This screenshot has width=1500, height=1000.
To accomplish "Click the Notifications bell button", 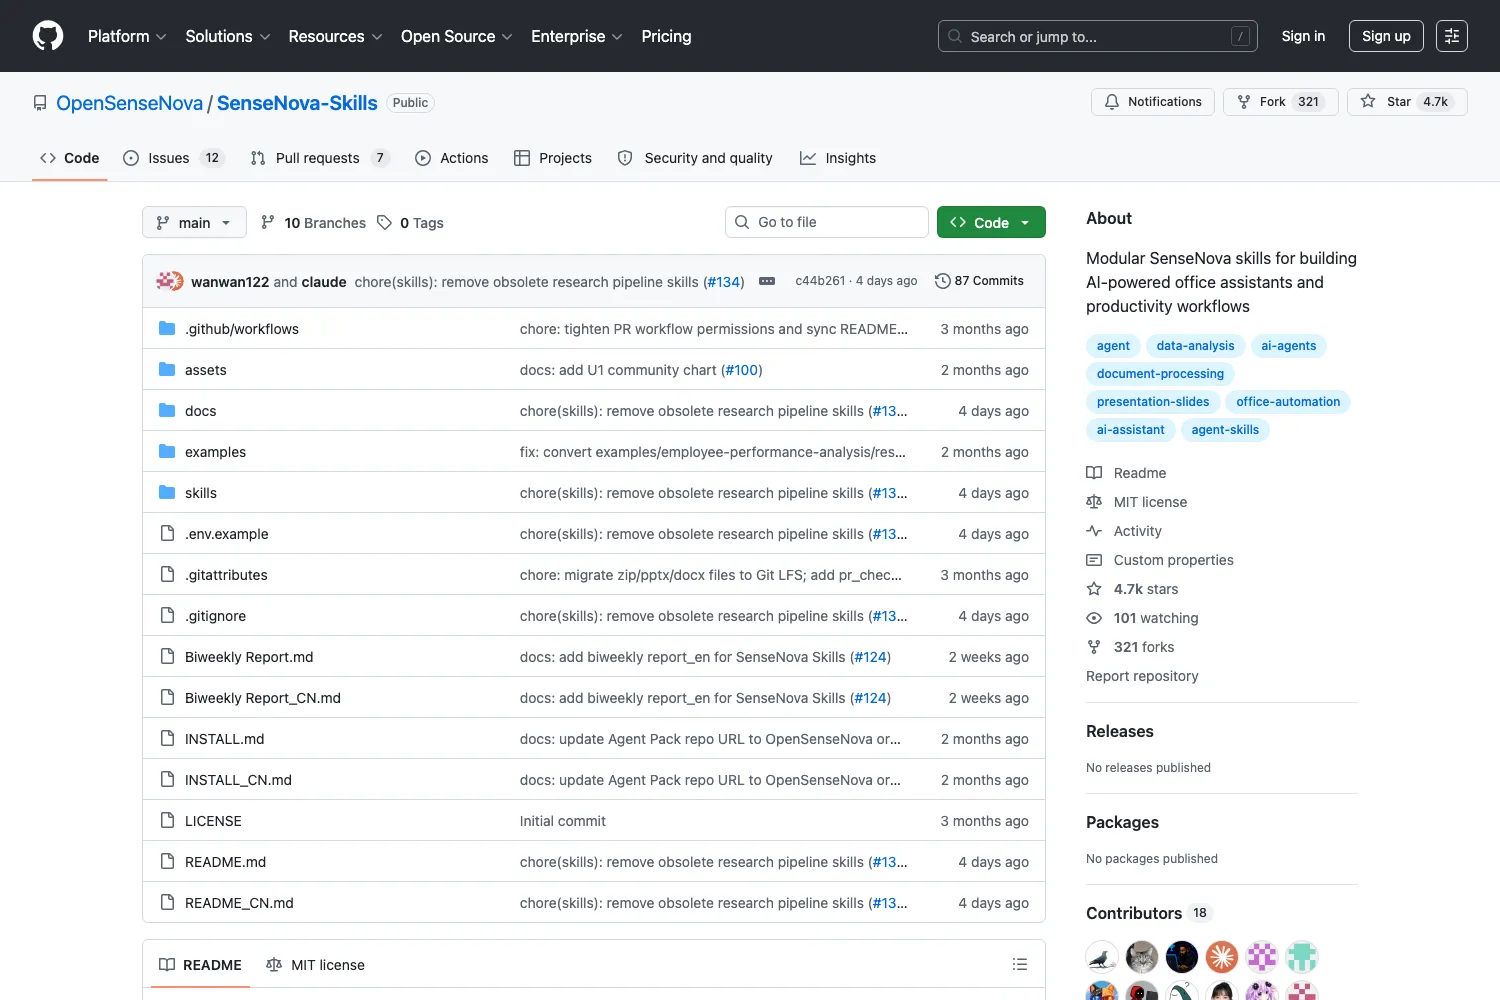I will pyautogui.click(x=1152, y=102).
